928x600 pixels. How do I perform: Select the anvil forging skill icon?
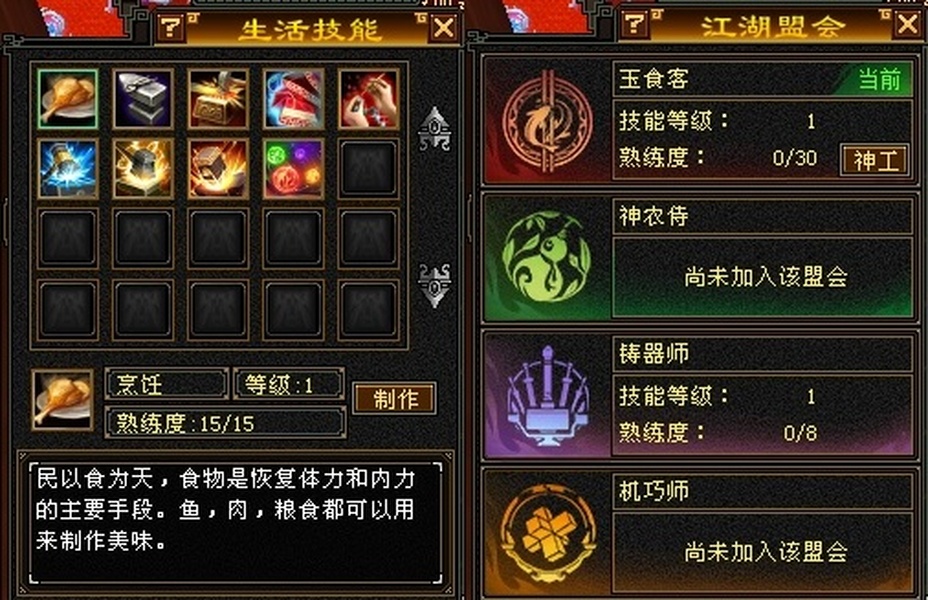143,99
